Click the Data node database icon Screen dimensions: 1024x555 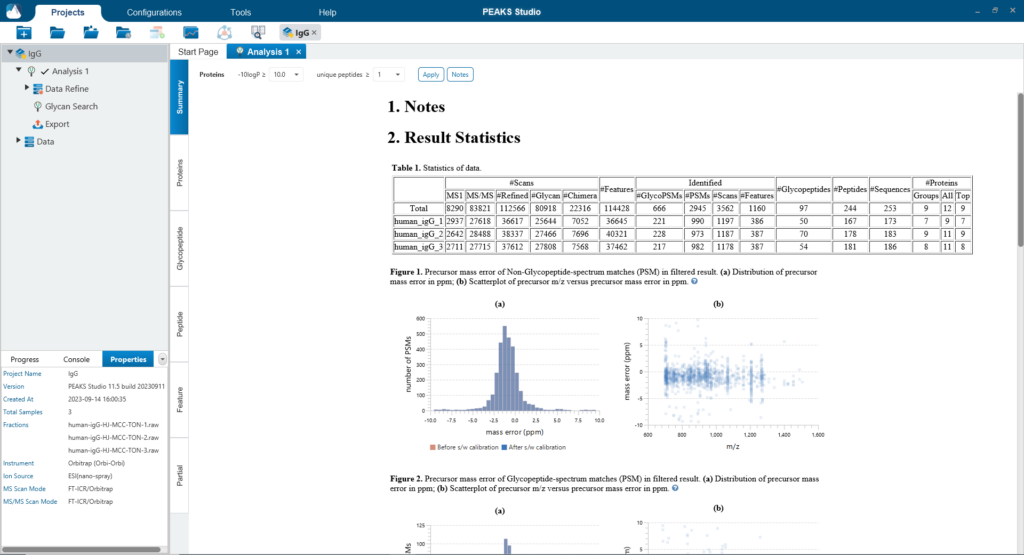pyautogui.click(x=29, y=142)
